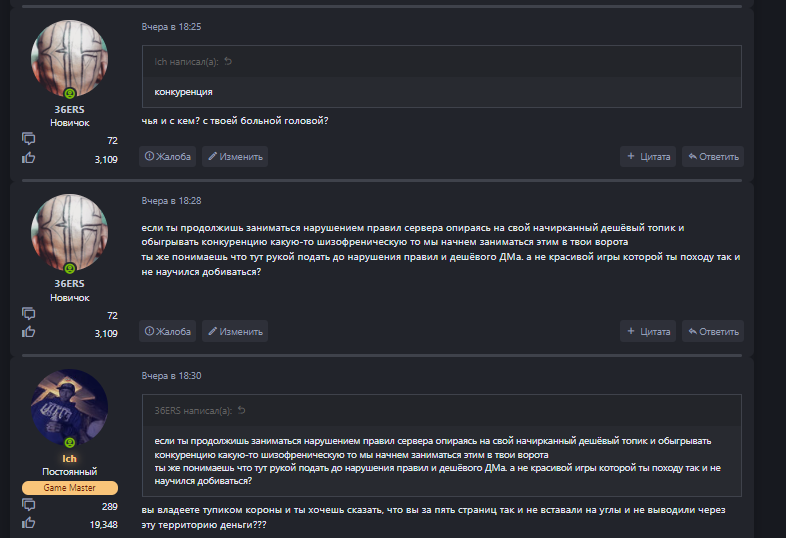
Task: Click the thumbs-up icon in the 18:28 post
Action: (28, 332)
